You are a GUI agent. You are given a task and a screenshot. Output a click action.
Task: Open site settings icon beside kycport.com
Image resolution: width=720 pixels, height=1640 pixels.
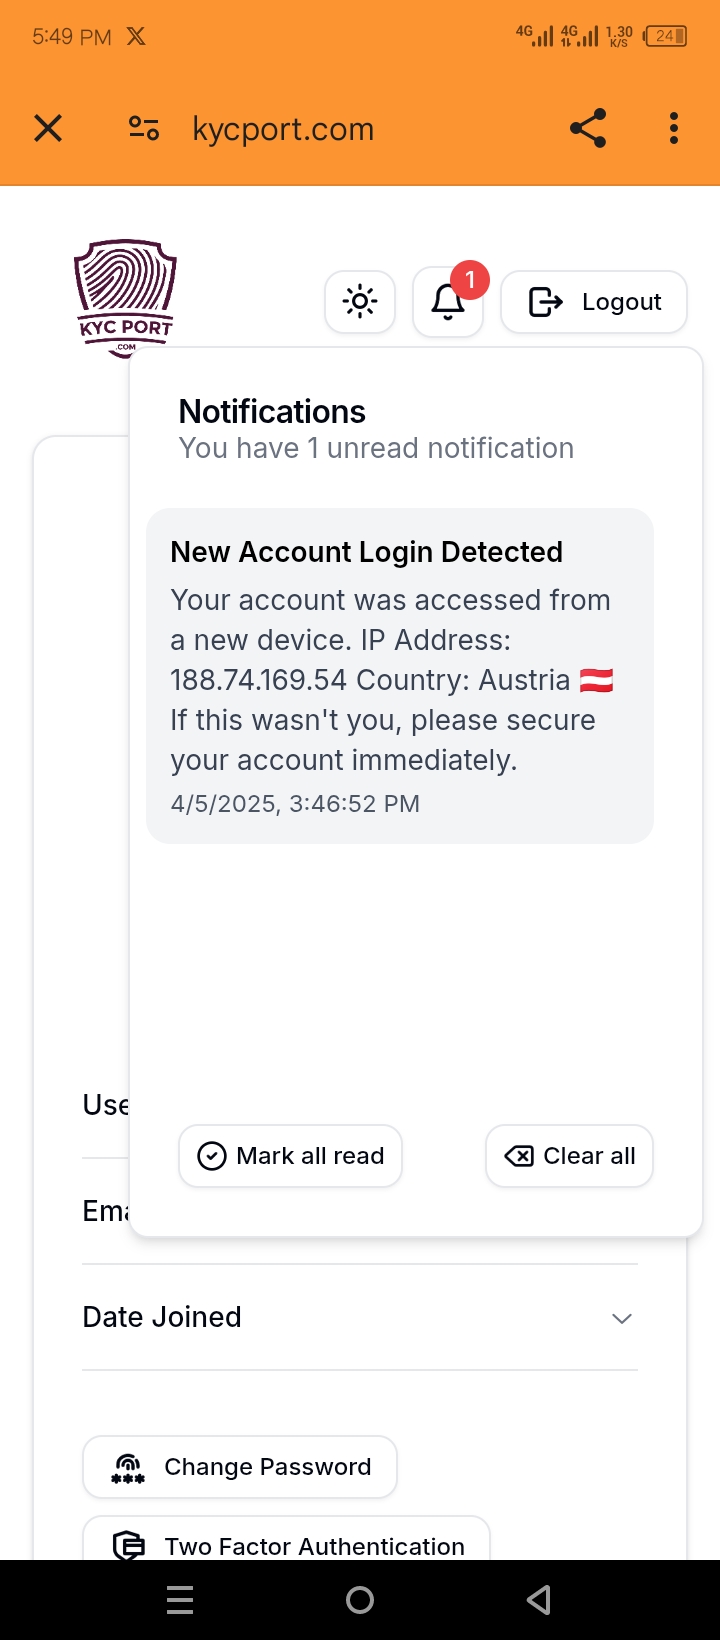click(144, 129)
